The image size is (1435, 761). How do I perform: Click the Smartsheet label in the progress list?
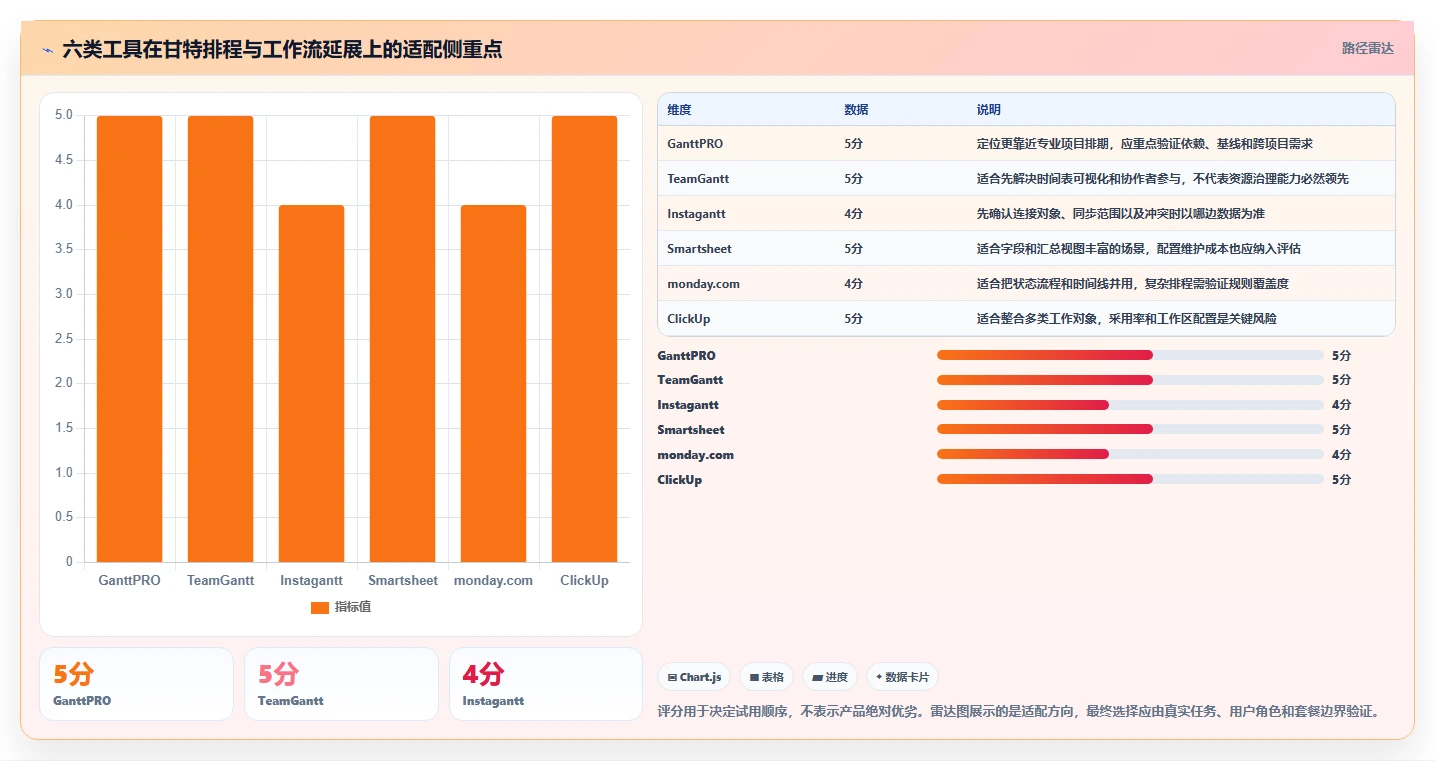pos(691,430)
